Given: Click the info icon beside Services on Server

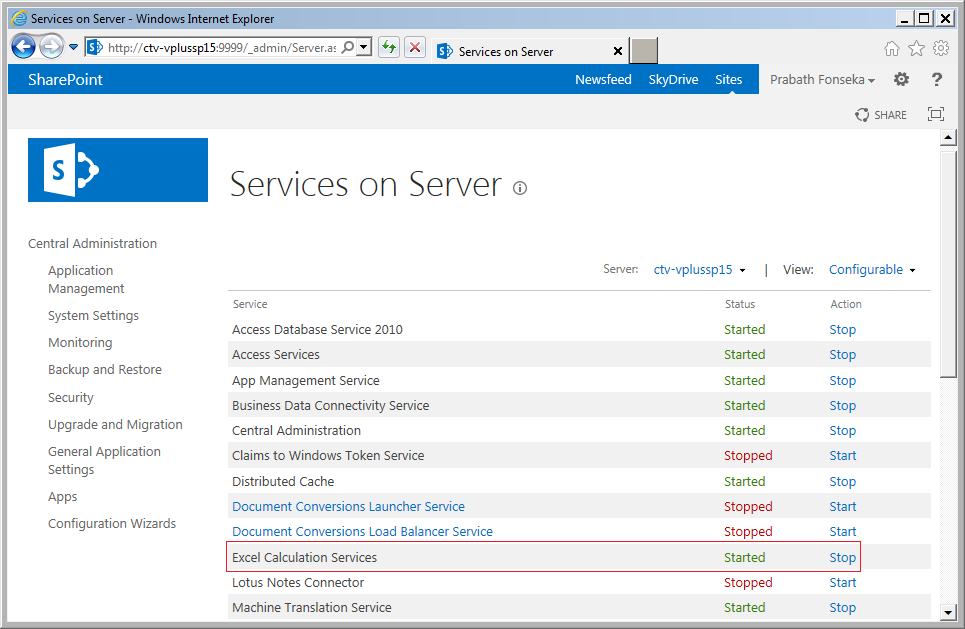Looking at the screenshot, I should [520, 188].
